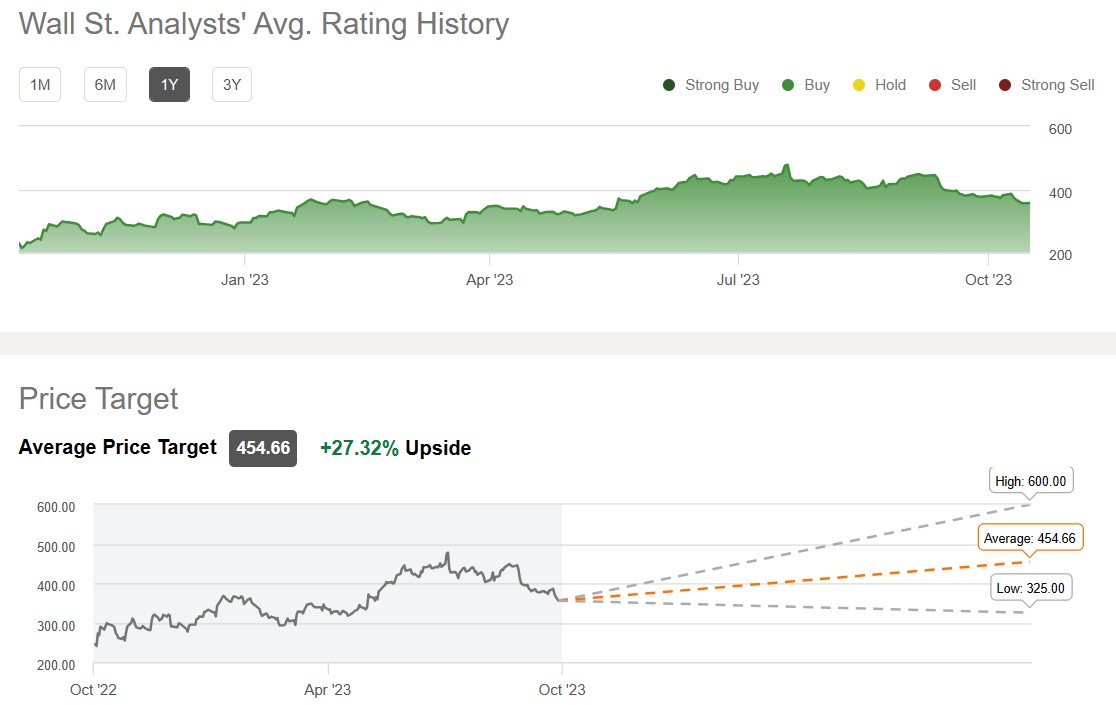The height and width of the screenshot is (705, 1116).
Task: Toggle the Buy legend item
Action: [x=816, y=85]
